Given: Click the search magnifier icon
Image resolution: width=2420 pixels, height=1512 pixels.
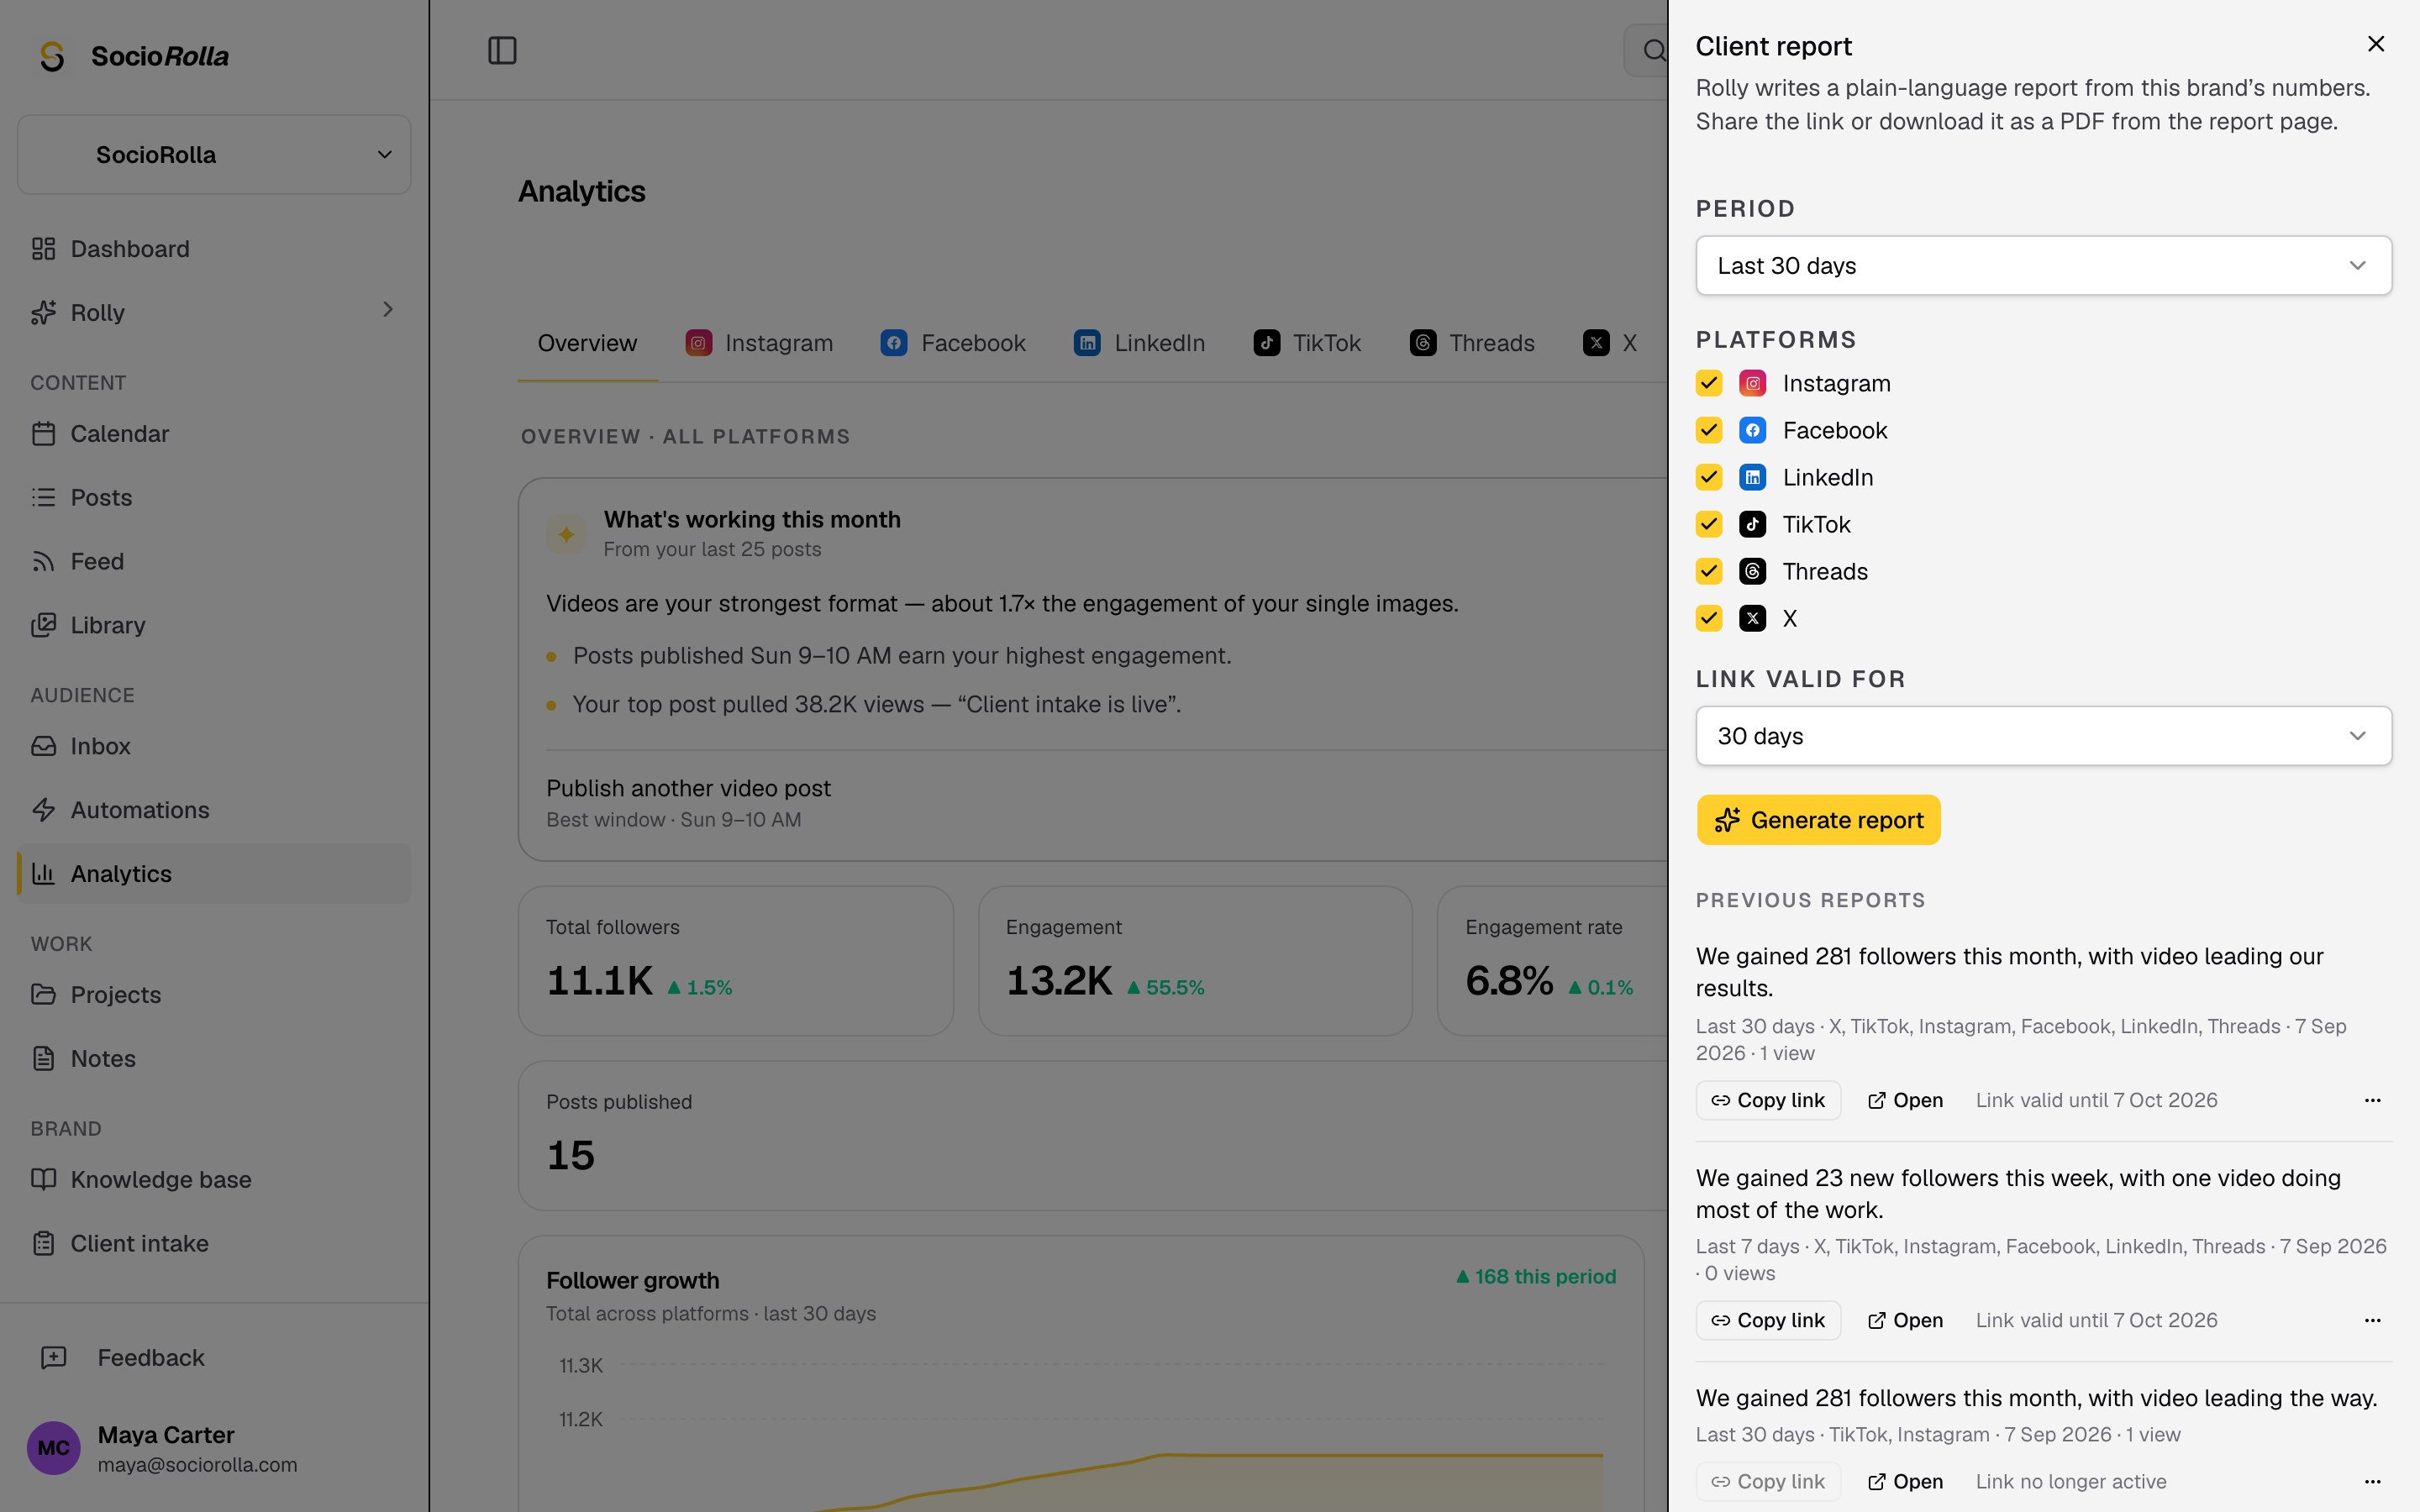Looking at the screenshot, I should point(1654,50).
